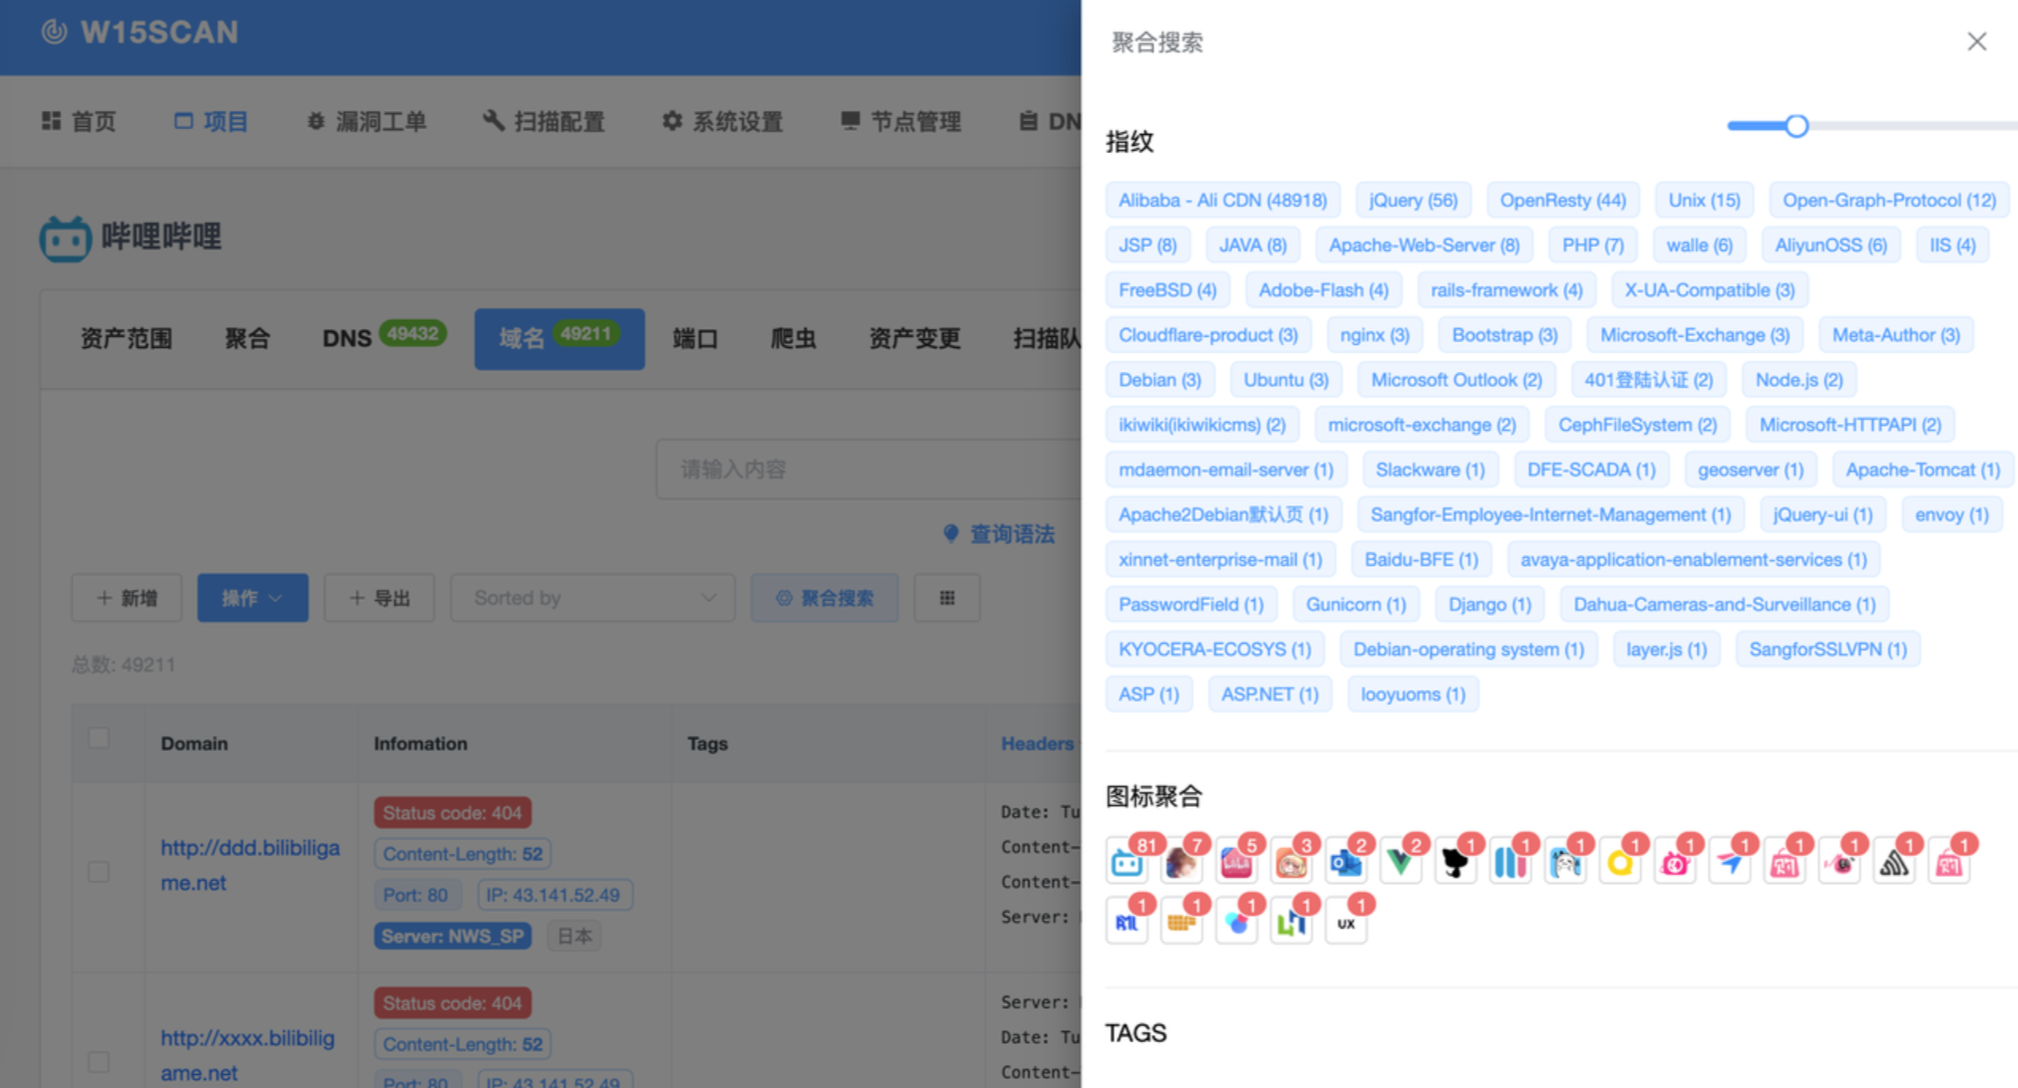Select the 域名 tab

click(559, 339)
